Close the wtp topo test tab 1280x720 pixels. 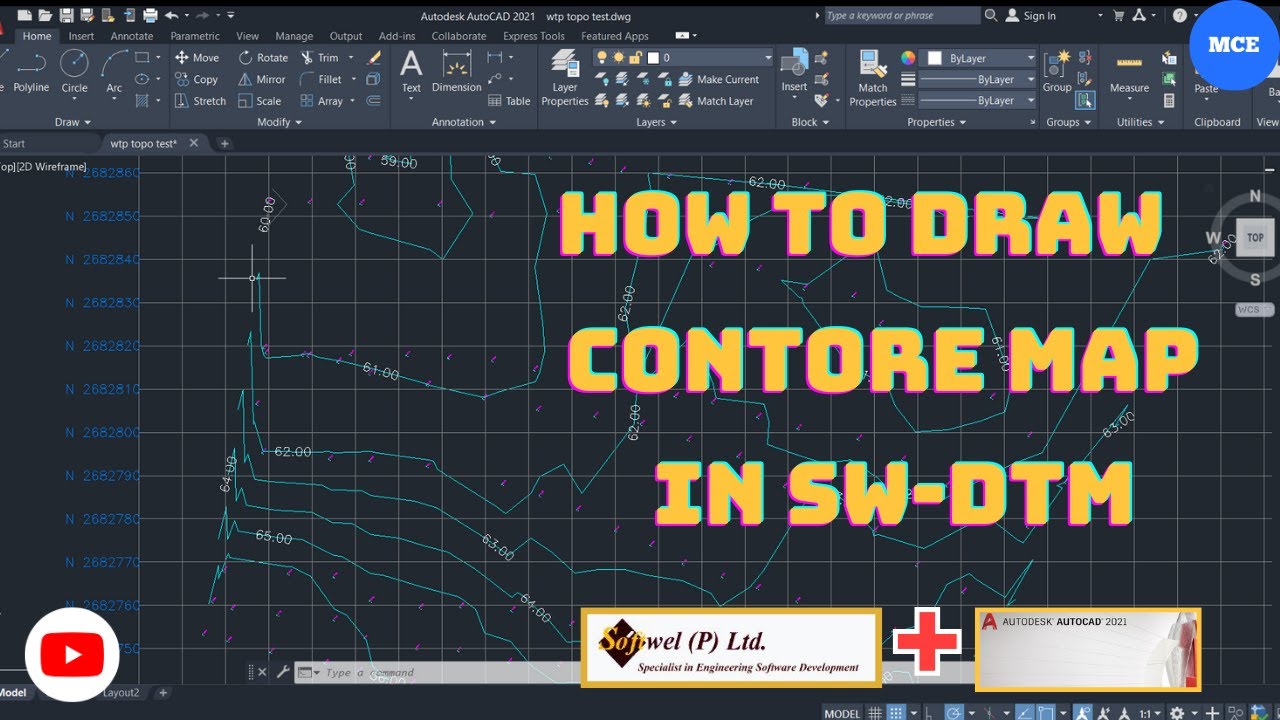(193, 143)
